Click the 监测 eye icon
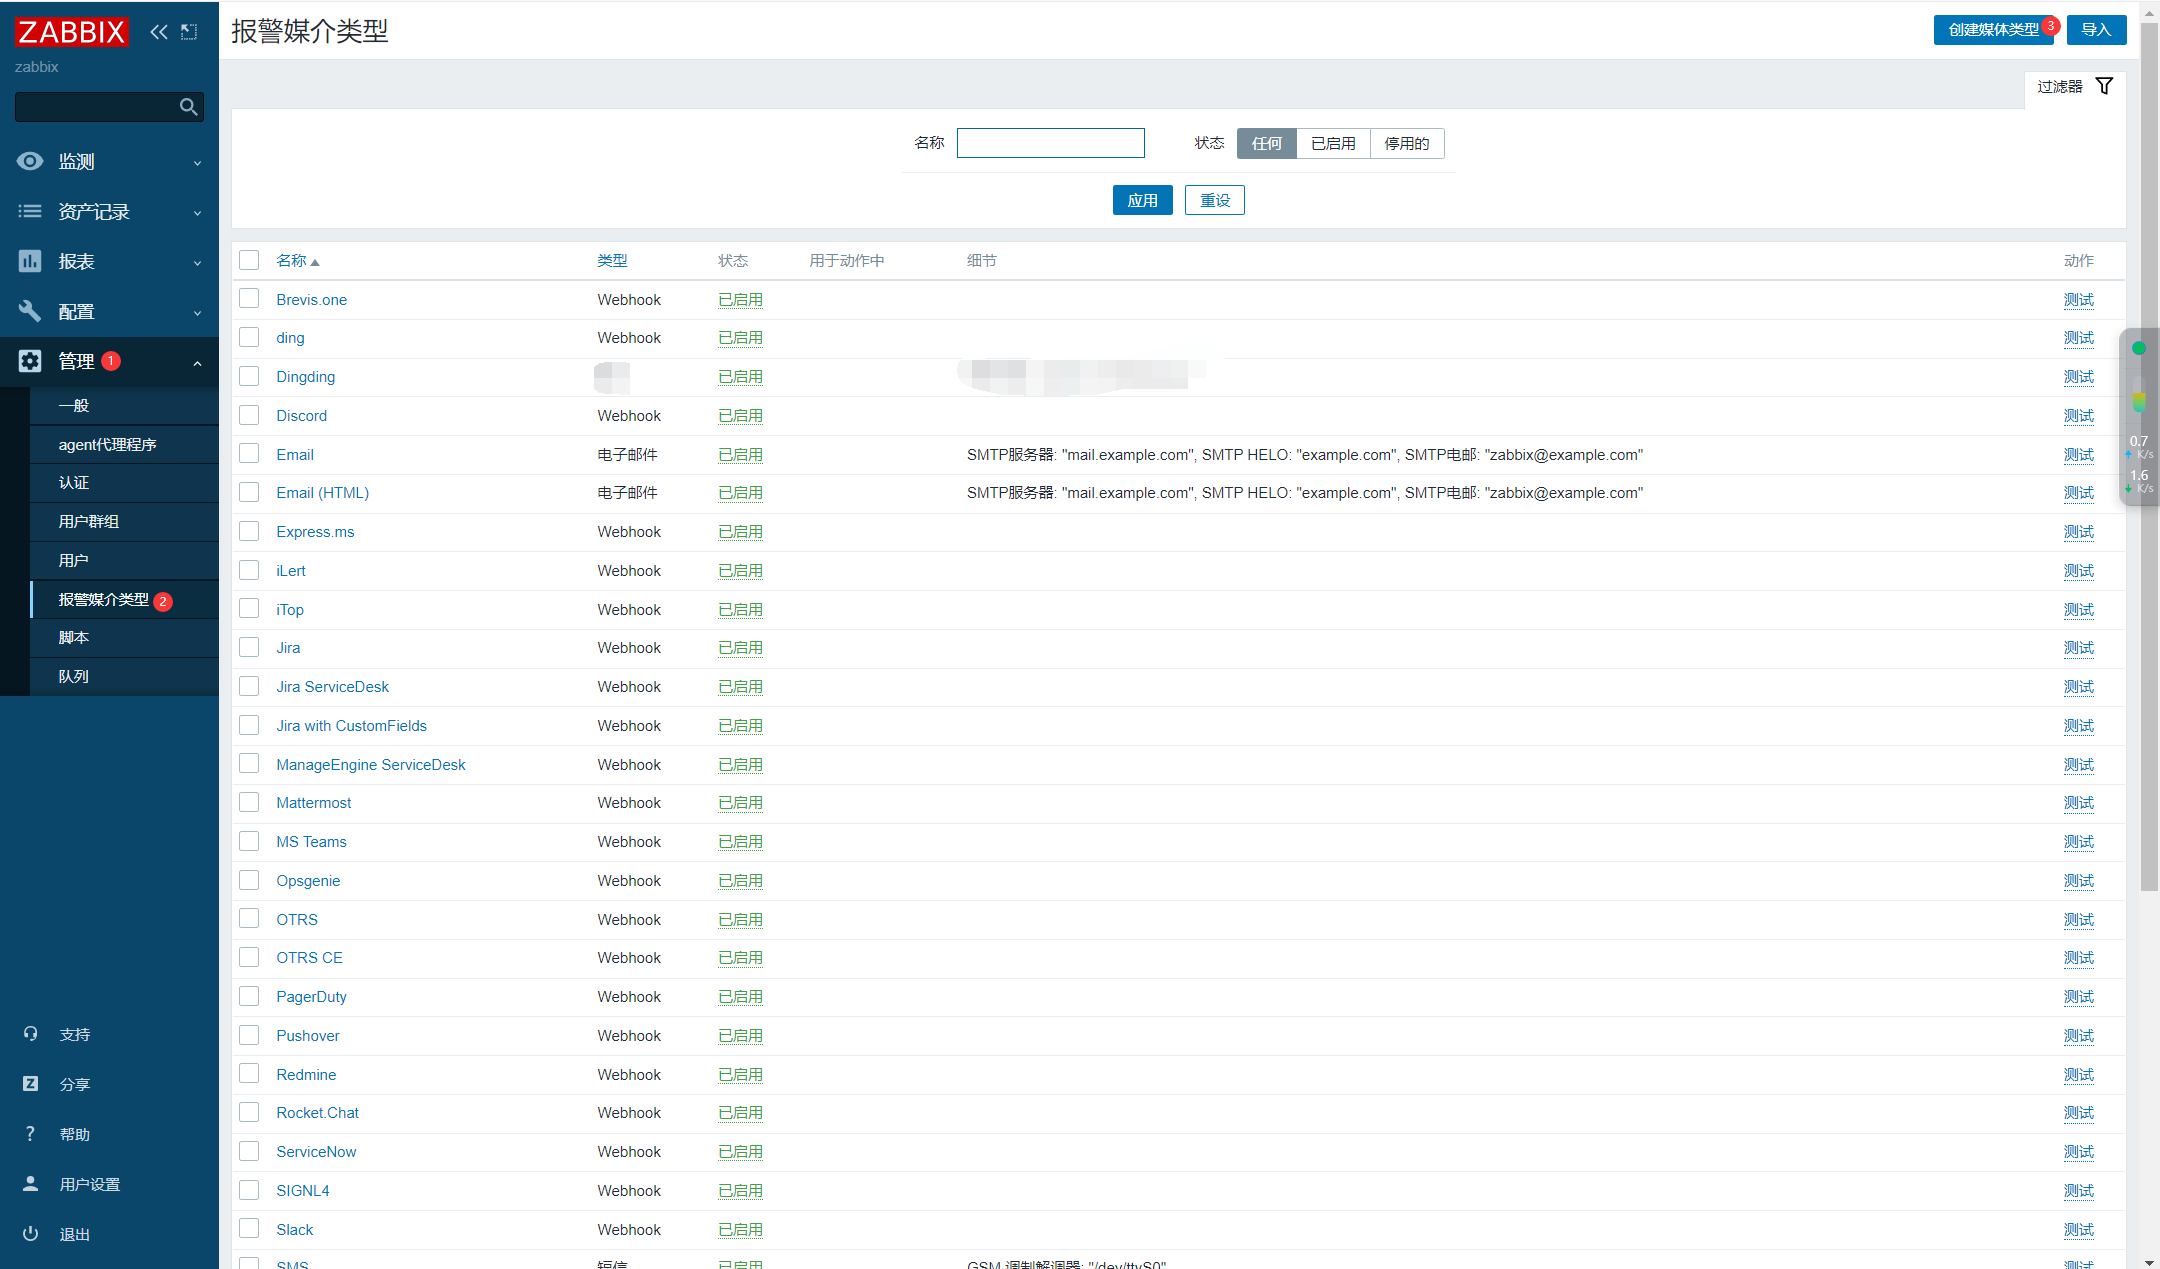 point(30,161)
